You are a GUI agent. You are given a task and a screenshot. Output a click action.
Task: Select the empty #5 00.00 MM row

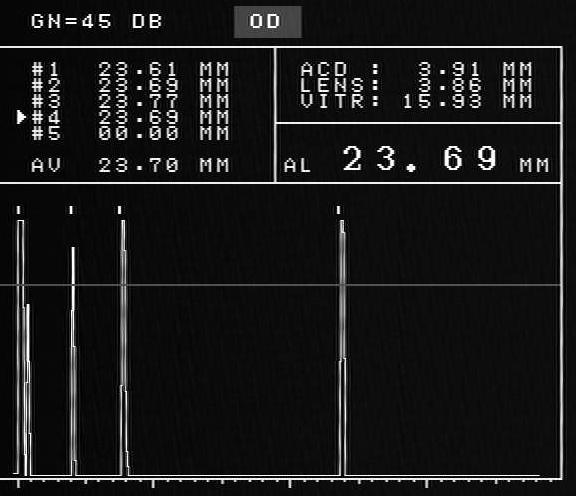click(x=130, y=133)
